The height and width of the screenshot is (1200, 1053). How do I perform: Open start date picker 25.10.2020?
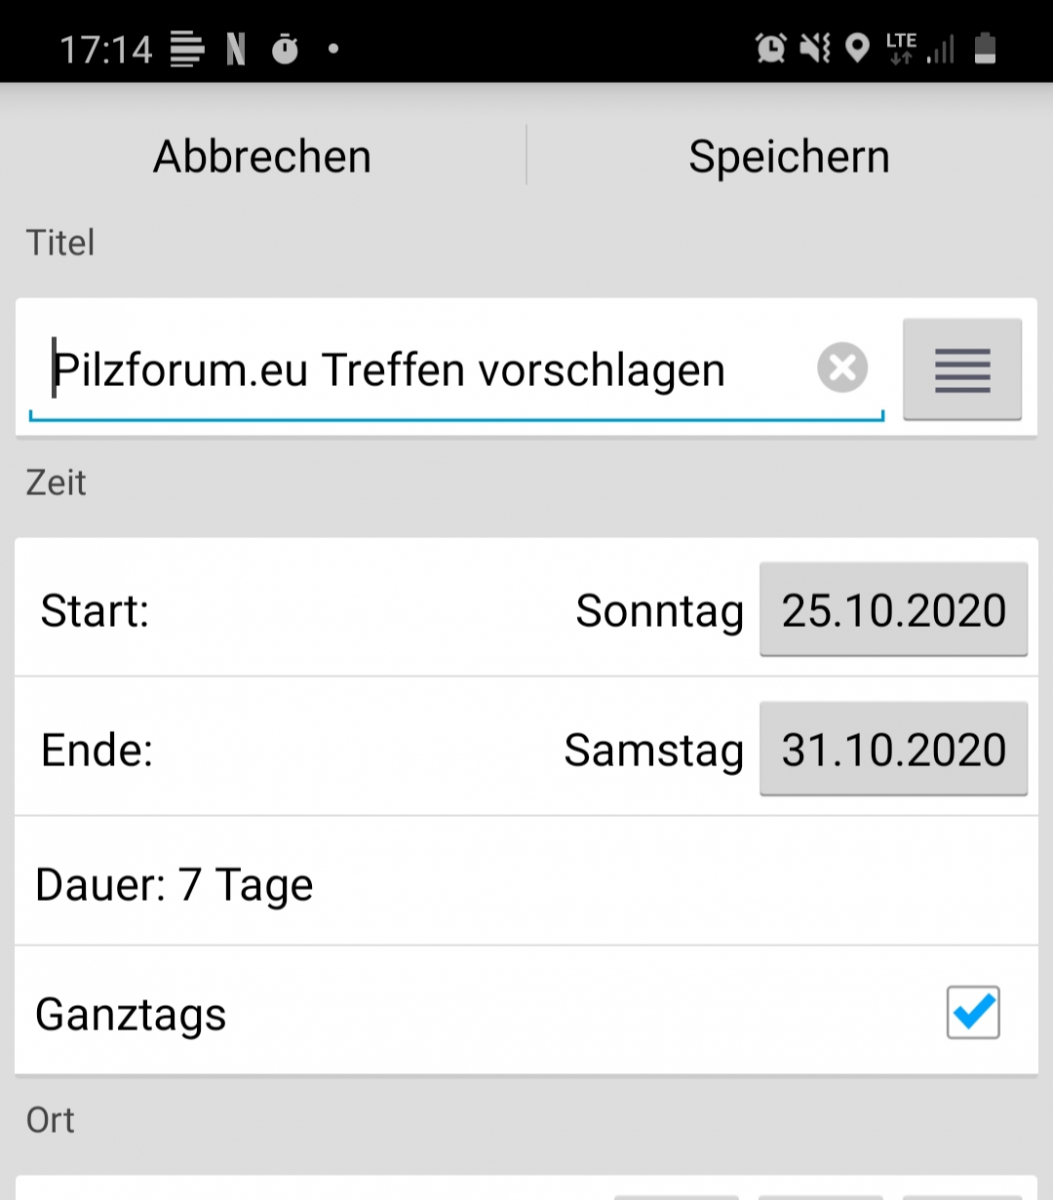(x=893, y=610)
